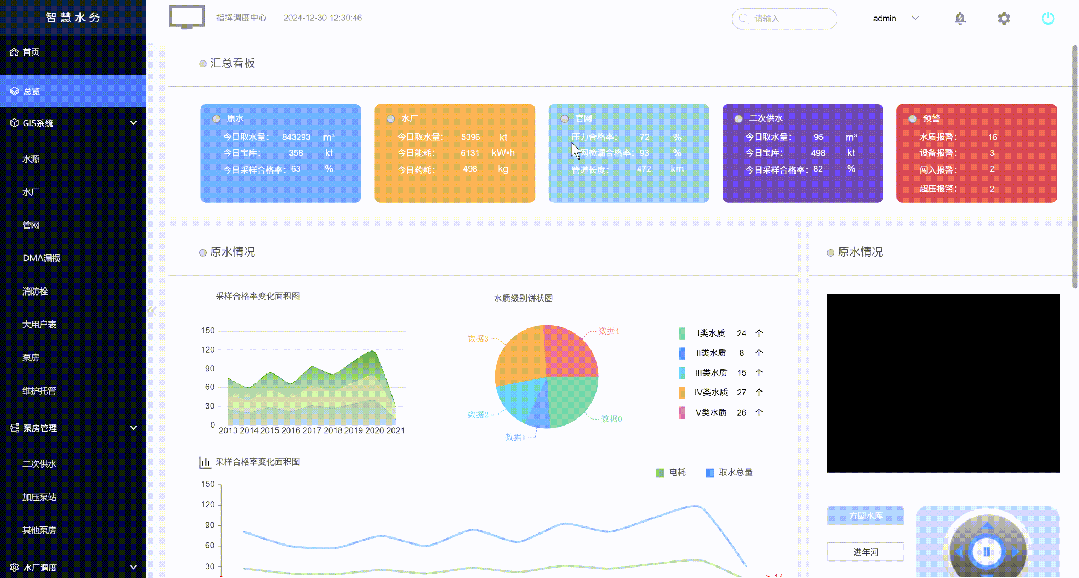Click the right arrow on camera PTZ control
This screenshot has height=578, width=1079.
click(1013, 552)
